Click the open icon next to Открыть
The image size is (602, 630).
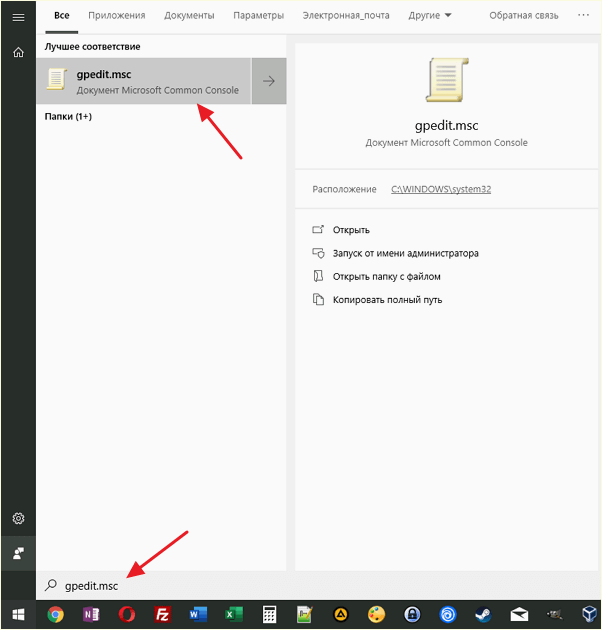318,229
